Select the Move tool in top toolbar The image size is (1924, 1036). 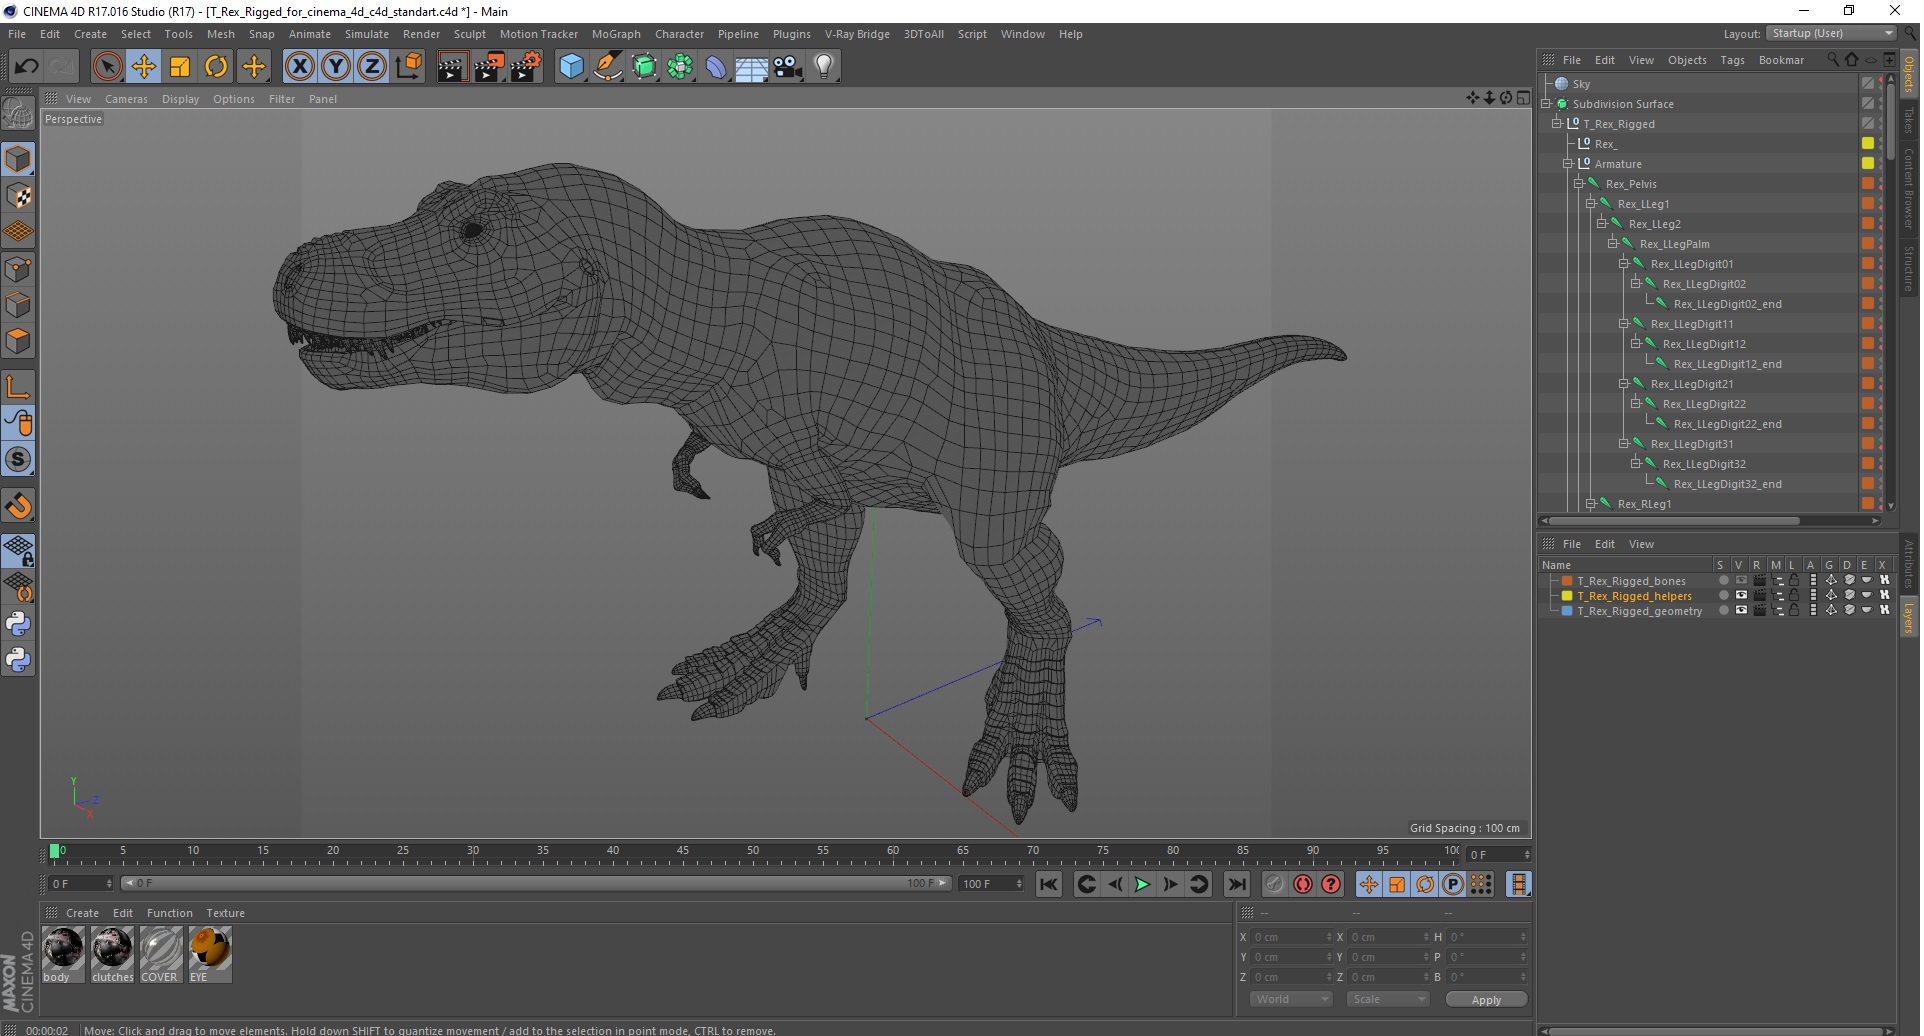coord(144,67)
